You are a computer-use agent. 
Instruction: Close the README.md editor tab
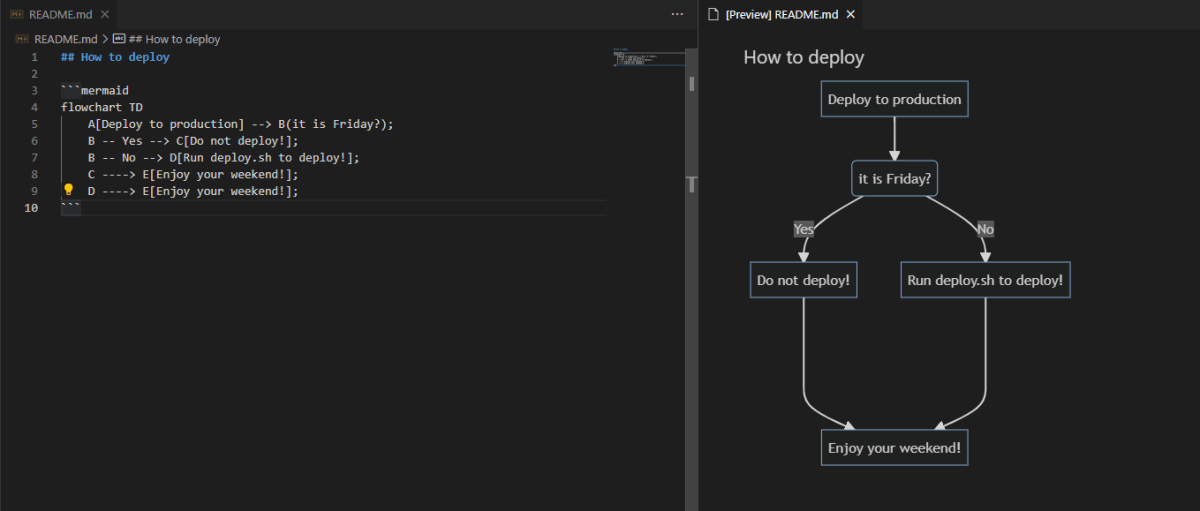pos(104,14)
